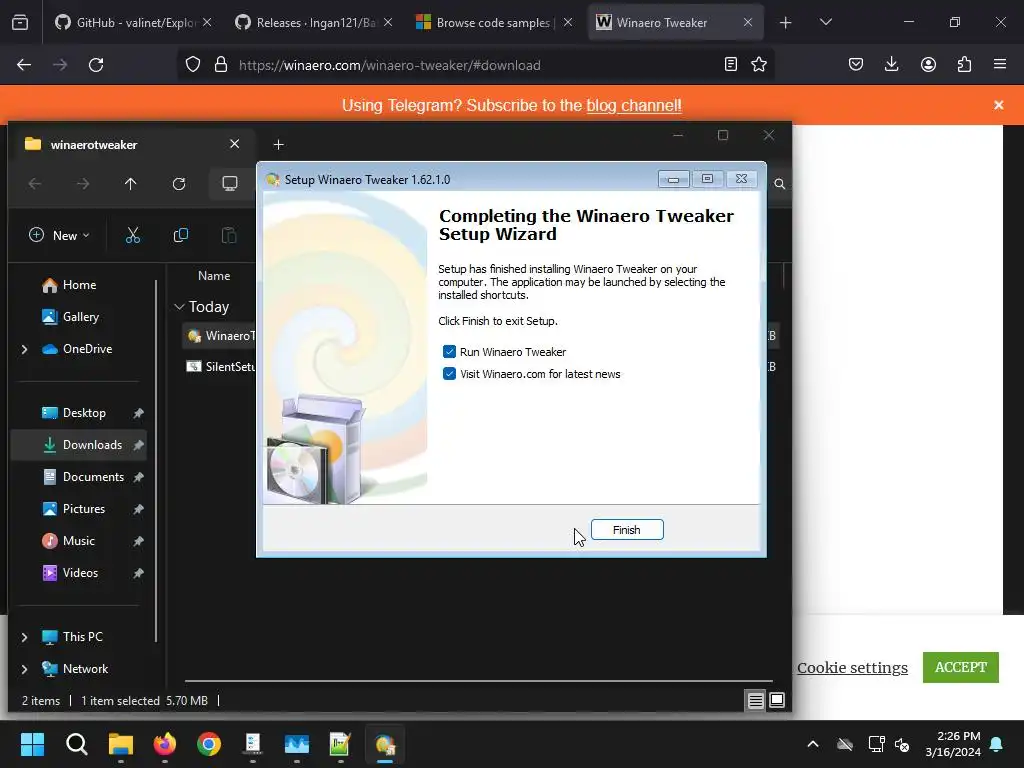Open Firefox View icon at tab bar start
Screen dimensions: 1024x768
pos(20,22)
